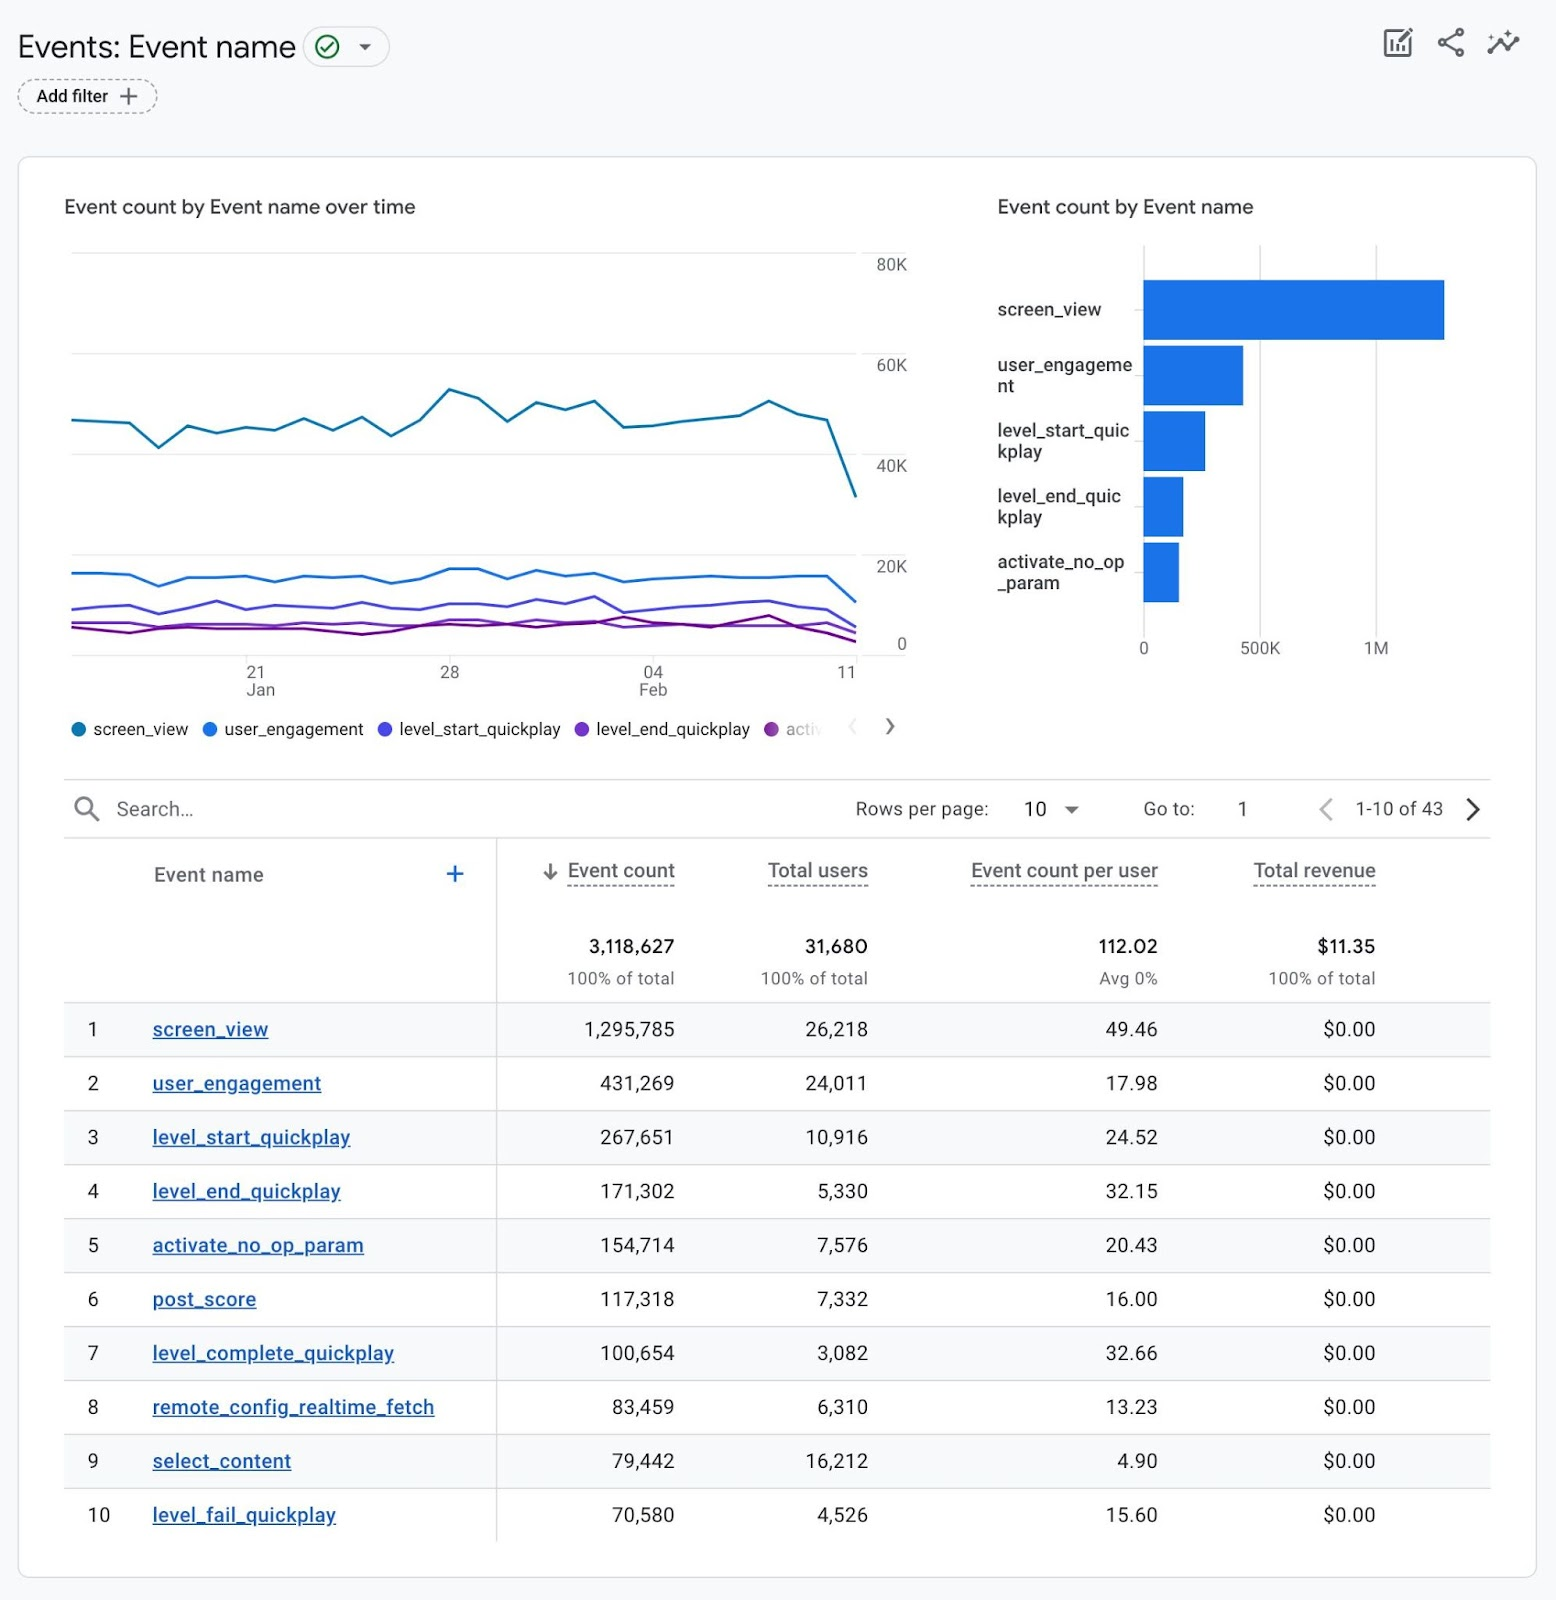Image resolution: width=1556 pixels, height=1600 pixels.
Task: Click the plus icon beside Event name column
Action: pyautogui.click(x=455, y=874)
